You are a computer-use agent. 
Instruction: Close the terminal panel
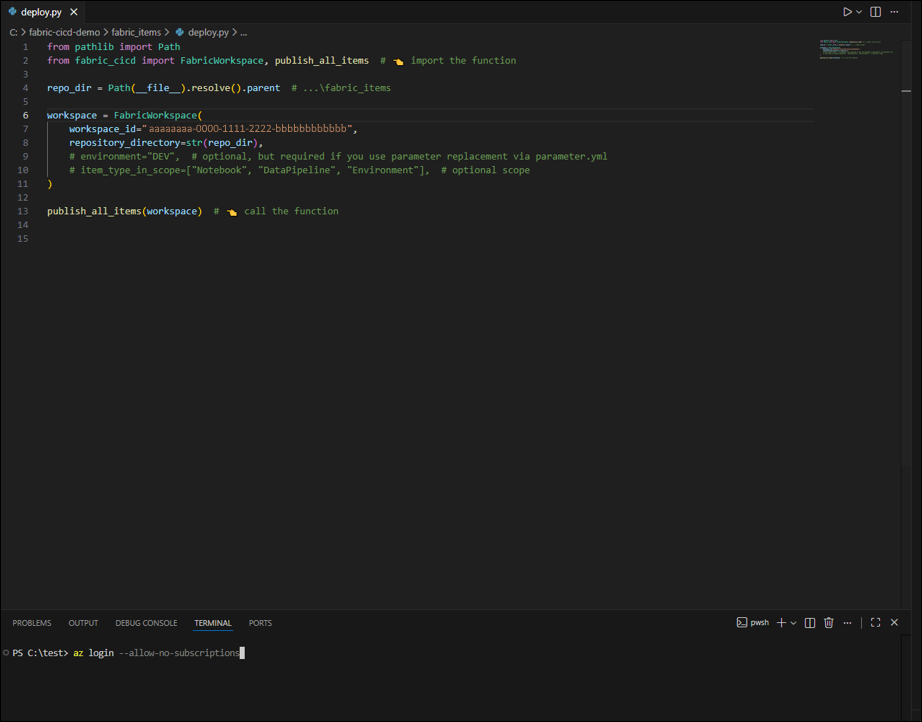tap(894, 623)
